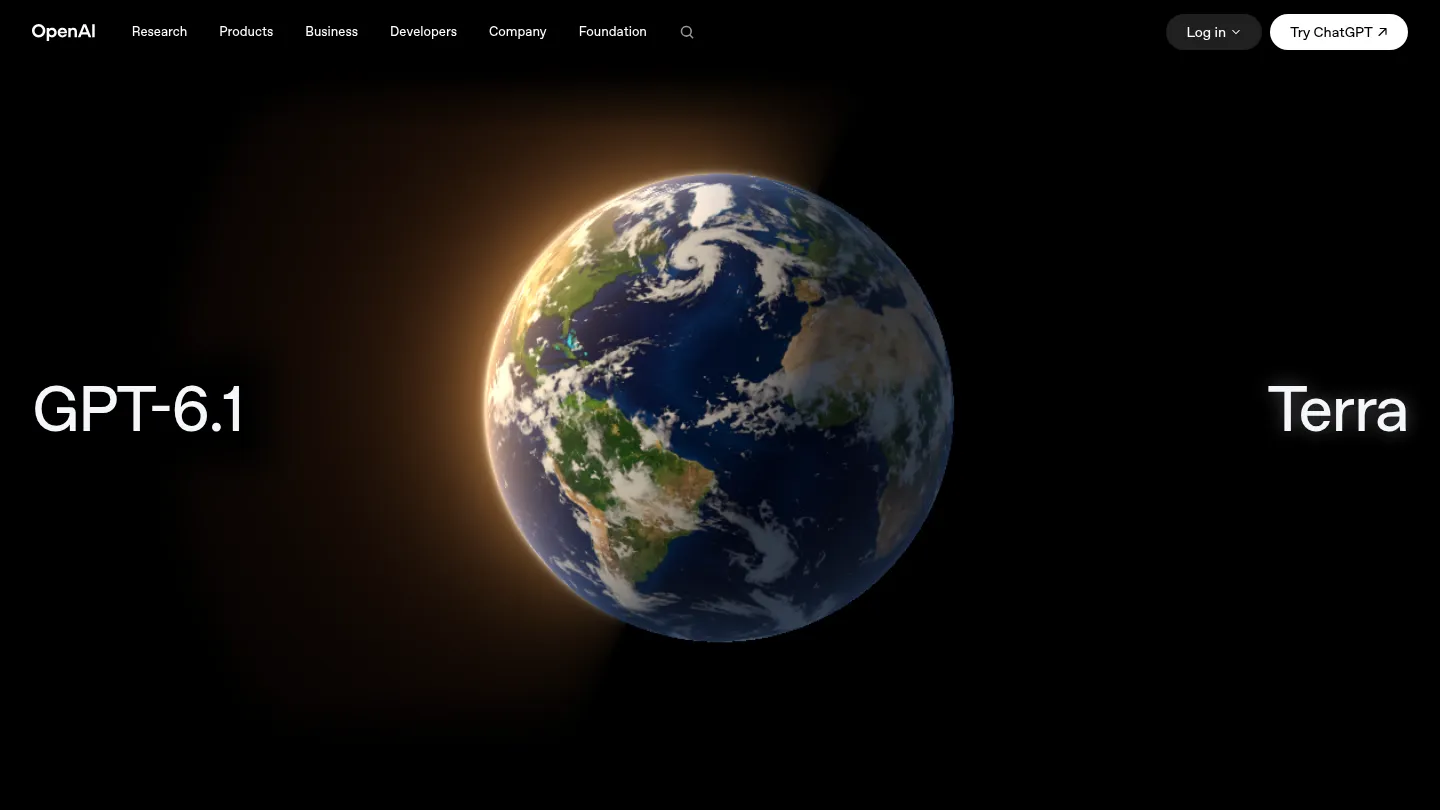Screen dimensions: 1440x810
Task: Click the OpenAI logo
Action: click(64, 32)
